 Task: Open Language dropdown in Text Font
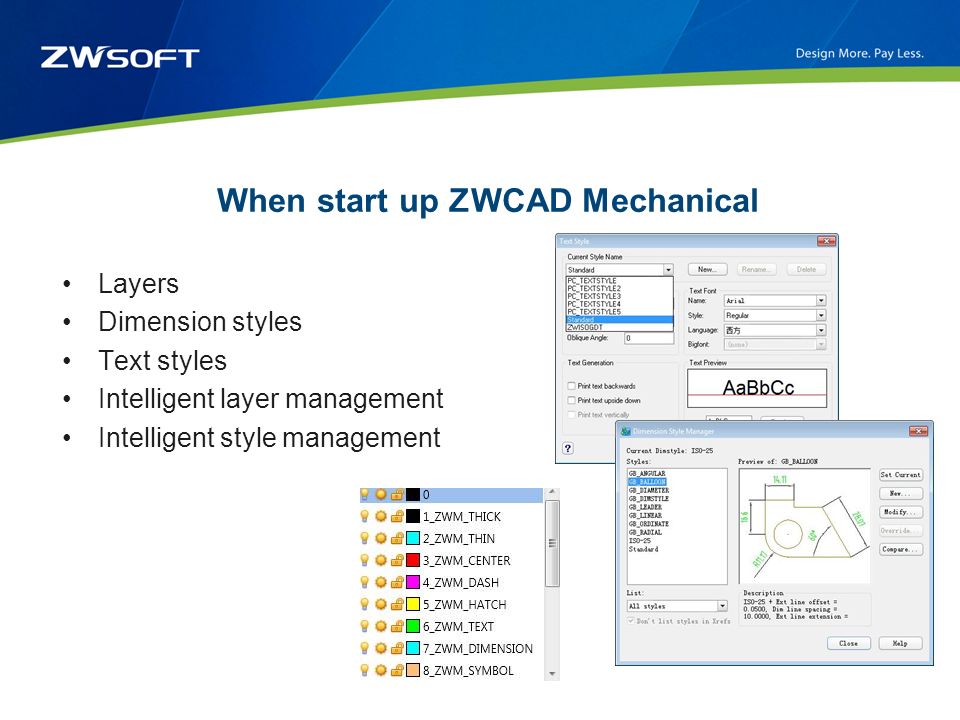[x=775, y=330]
